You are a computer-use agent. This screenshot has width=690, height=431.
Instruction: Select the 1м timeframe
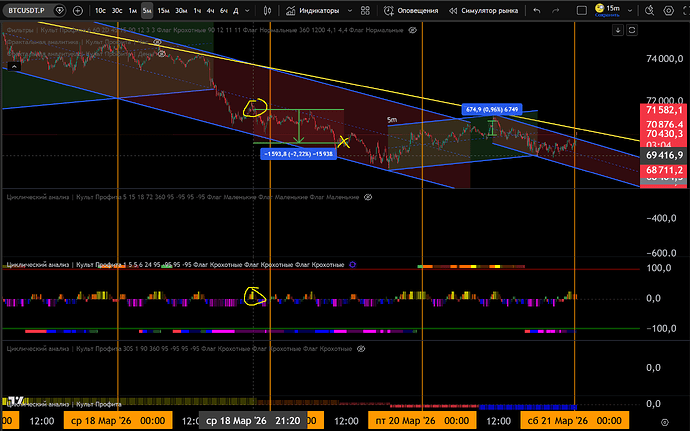(x=132, y=11)
